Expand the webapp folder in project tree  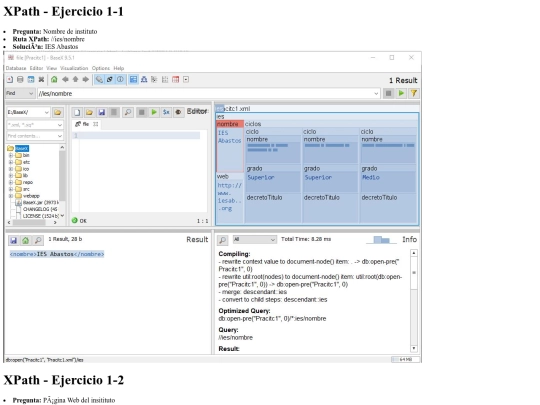[x=11, y=196]
